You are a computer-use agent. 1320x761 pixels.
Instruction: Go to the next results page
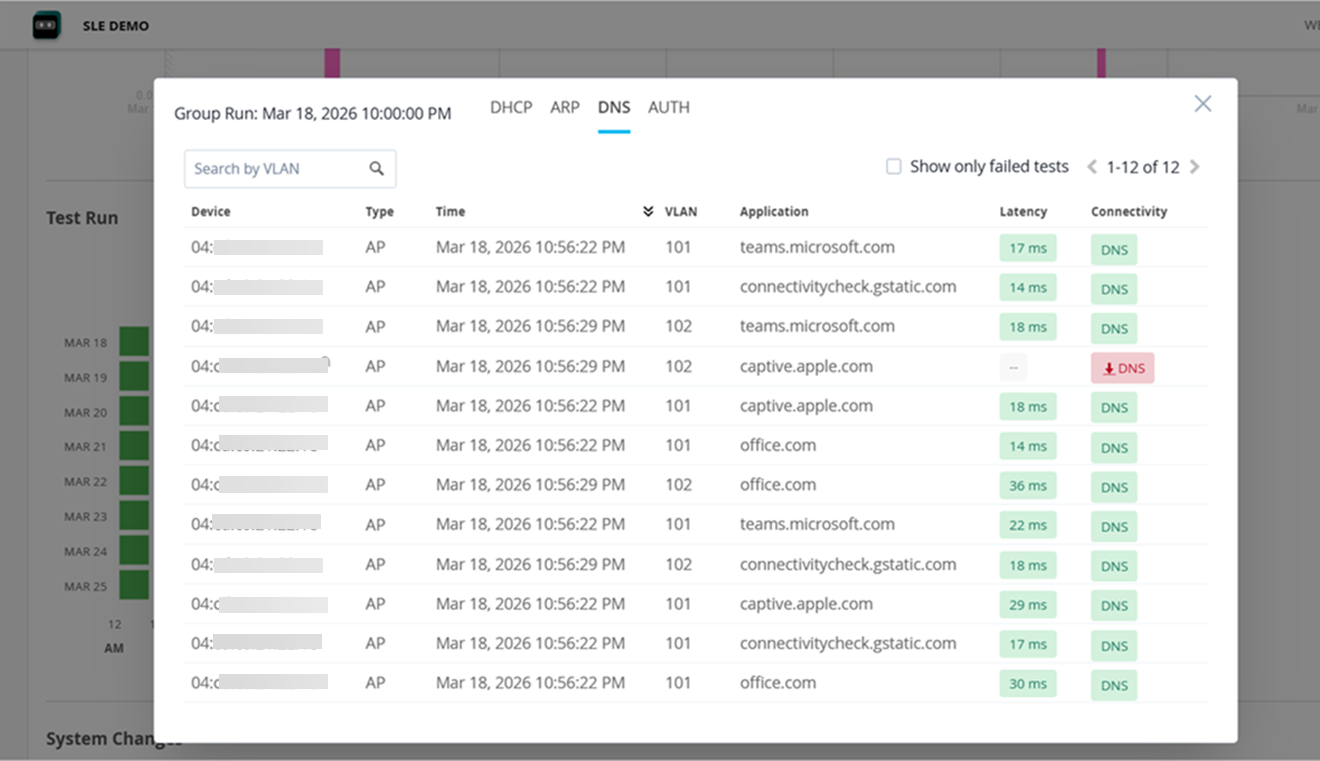[1195, 167]
